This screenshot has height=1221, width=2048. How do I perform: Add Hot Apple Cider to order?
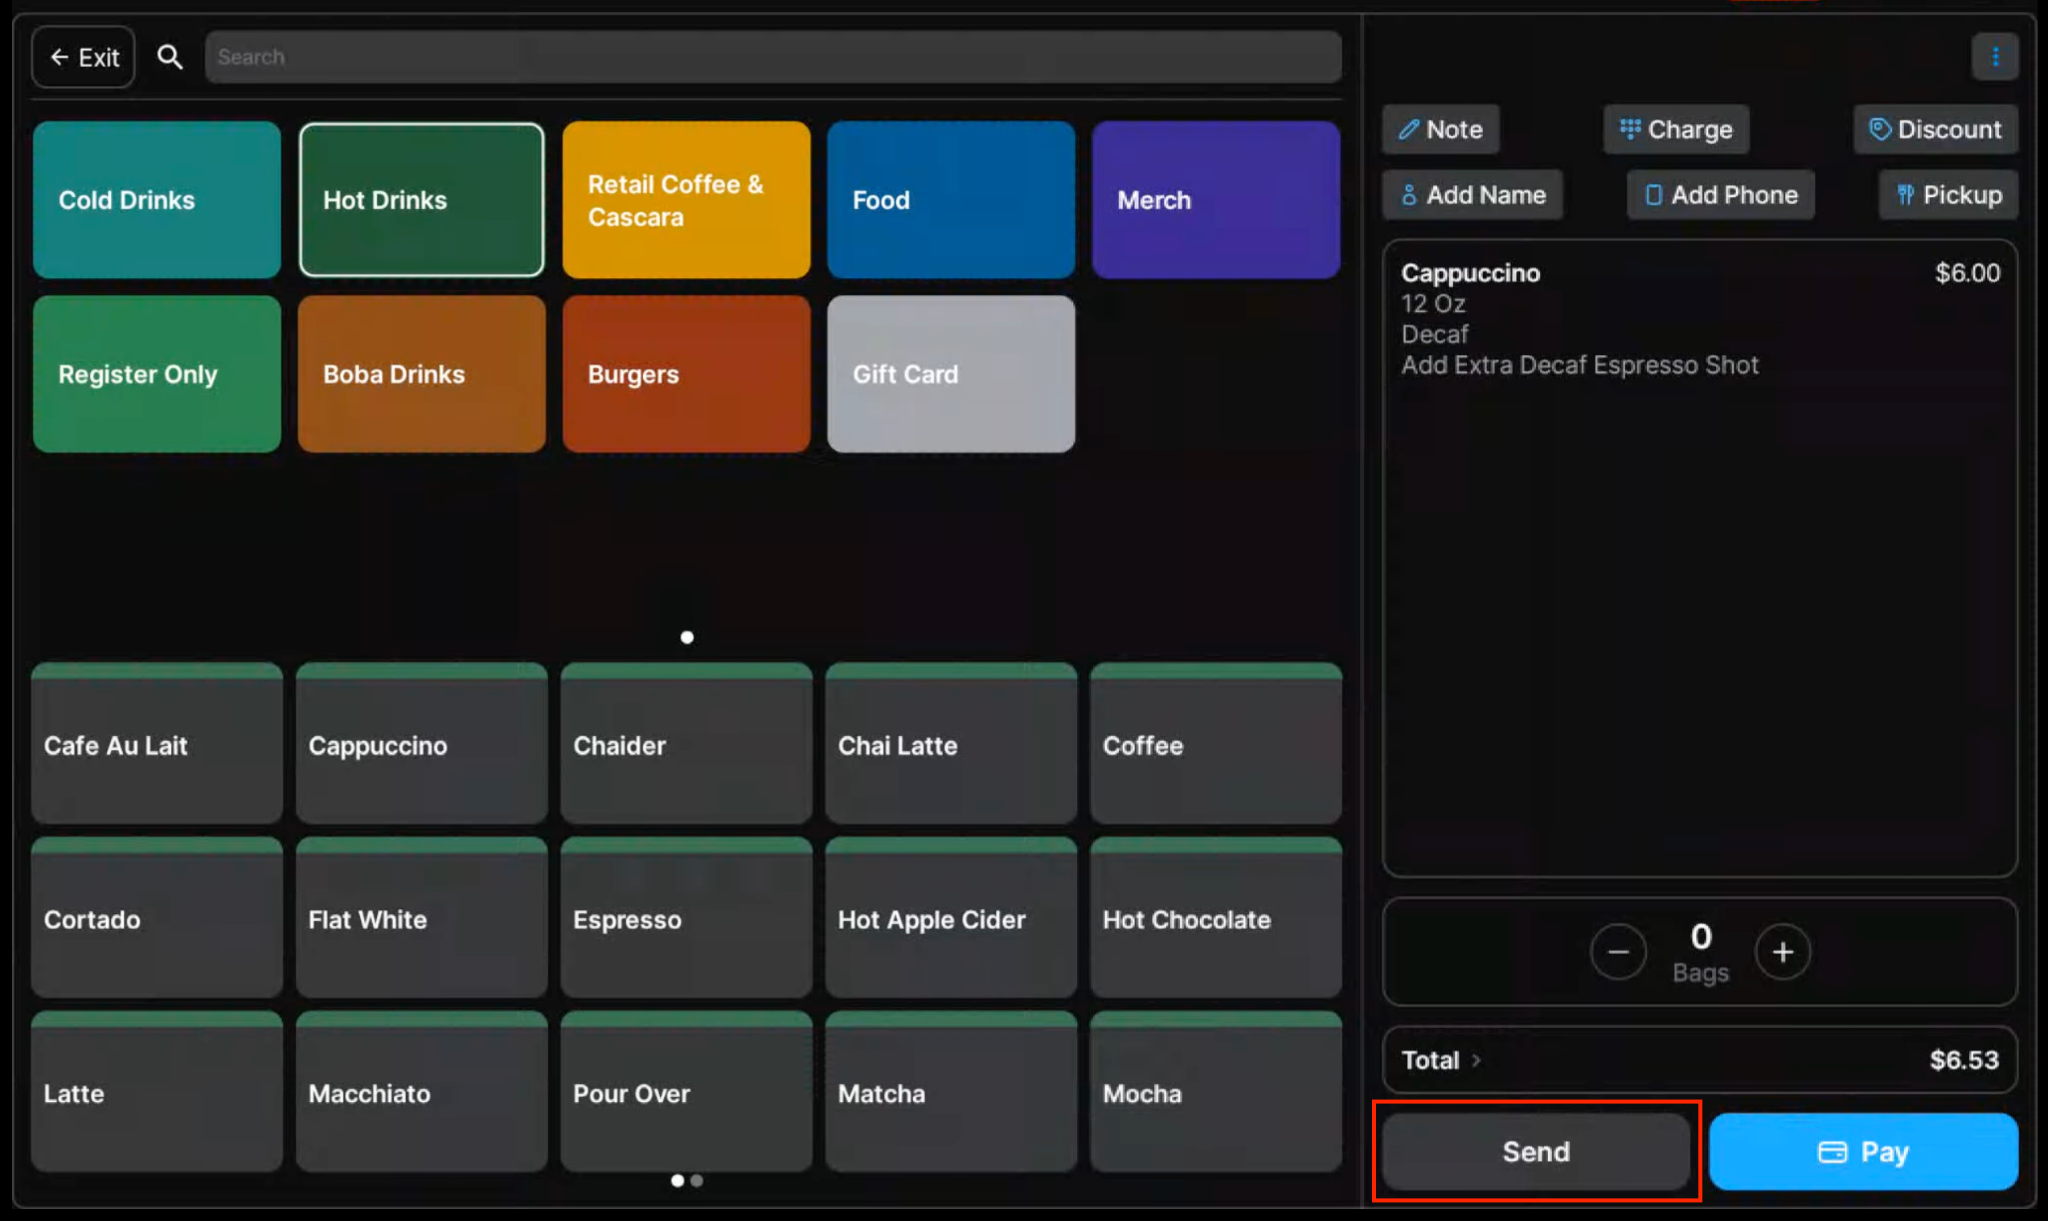click(951, 918)
